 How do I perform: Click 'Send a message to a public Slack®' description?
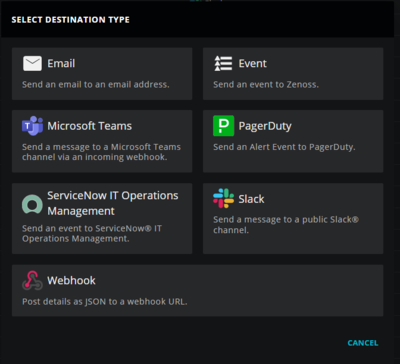pyautogui.click(x=286, y=225)
